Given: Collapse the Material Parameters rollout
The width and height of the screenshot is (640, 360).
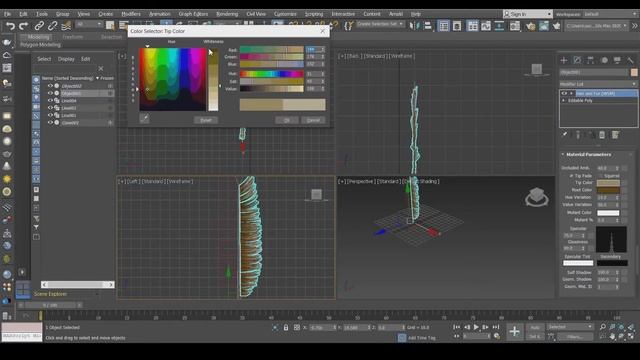Looking at the screenshot, I should coord(563,155).
